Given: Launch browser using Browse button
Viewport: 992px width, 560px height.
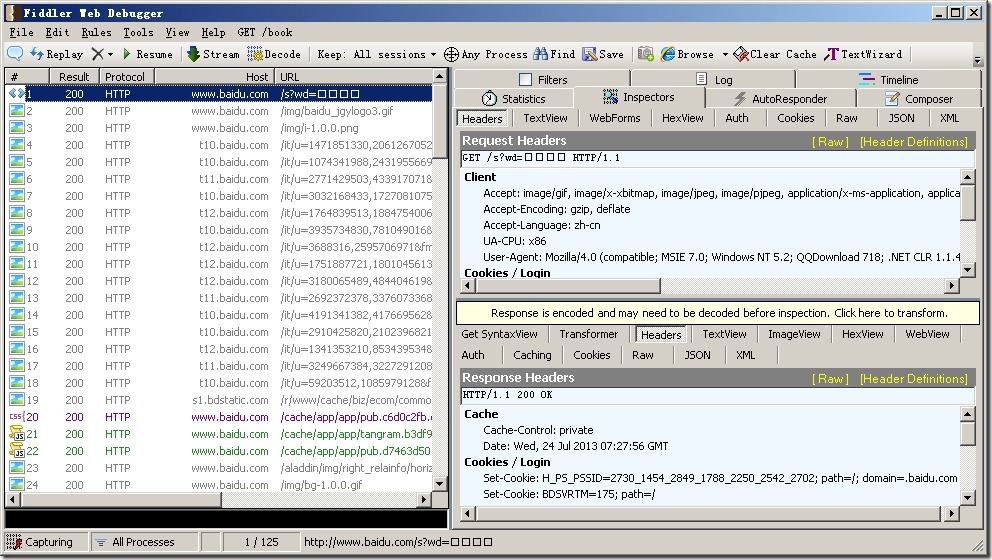Looking at the screenshot, I should (687, 54).
